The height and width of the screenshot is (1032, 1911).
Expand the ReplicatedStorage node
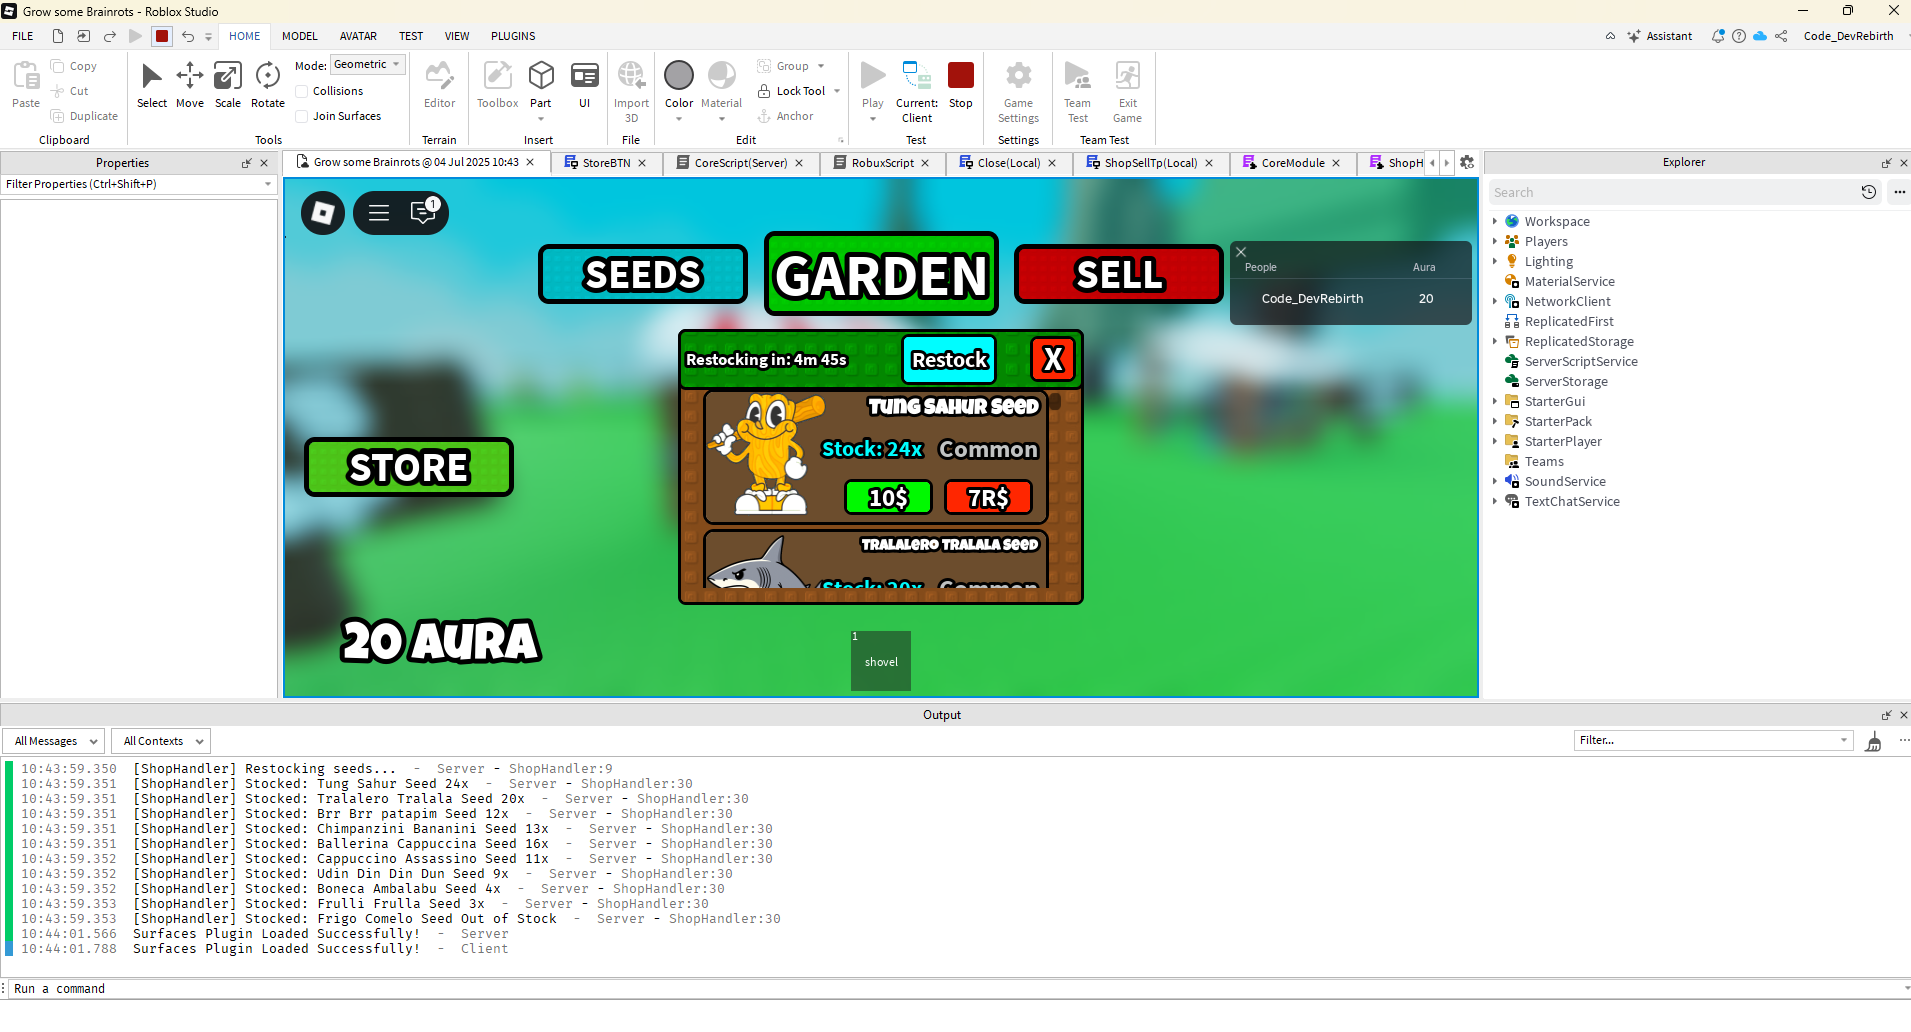coord(1495,341)
